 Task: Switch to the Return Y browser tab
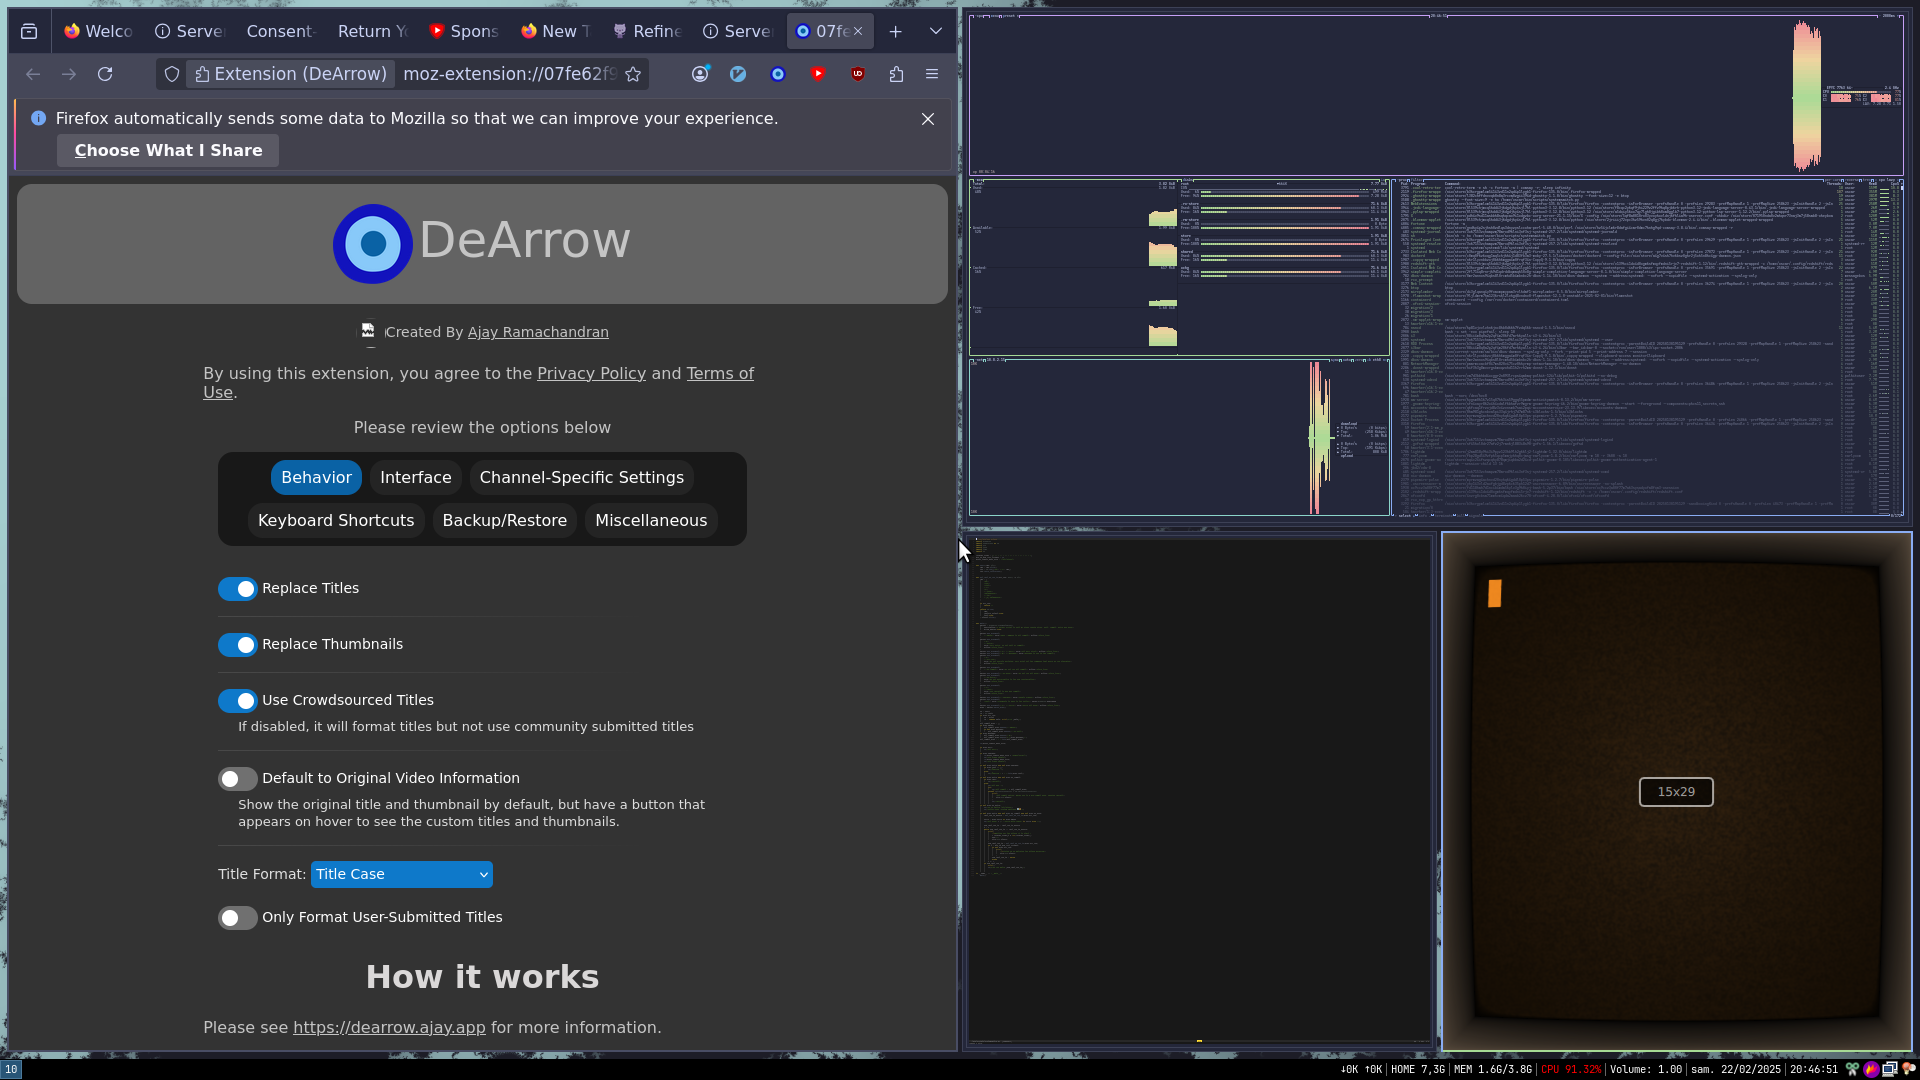[x=372, y=31]
